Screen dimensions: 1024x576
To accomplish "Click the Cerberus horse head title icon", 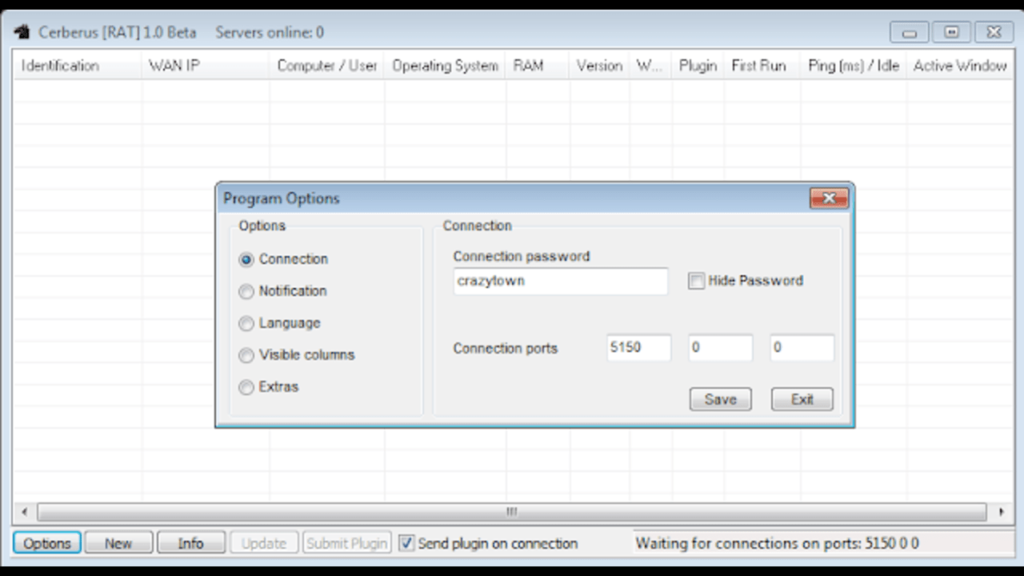I will point(22,32).
